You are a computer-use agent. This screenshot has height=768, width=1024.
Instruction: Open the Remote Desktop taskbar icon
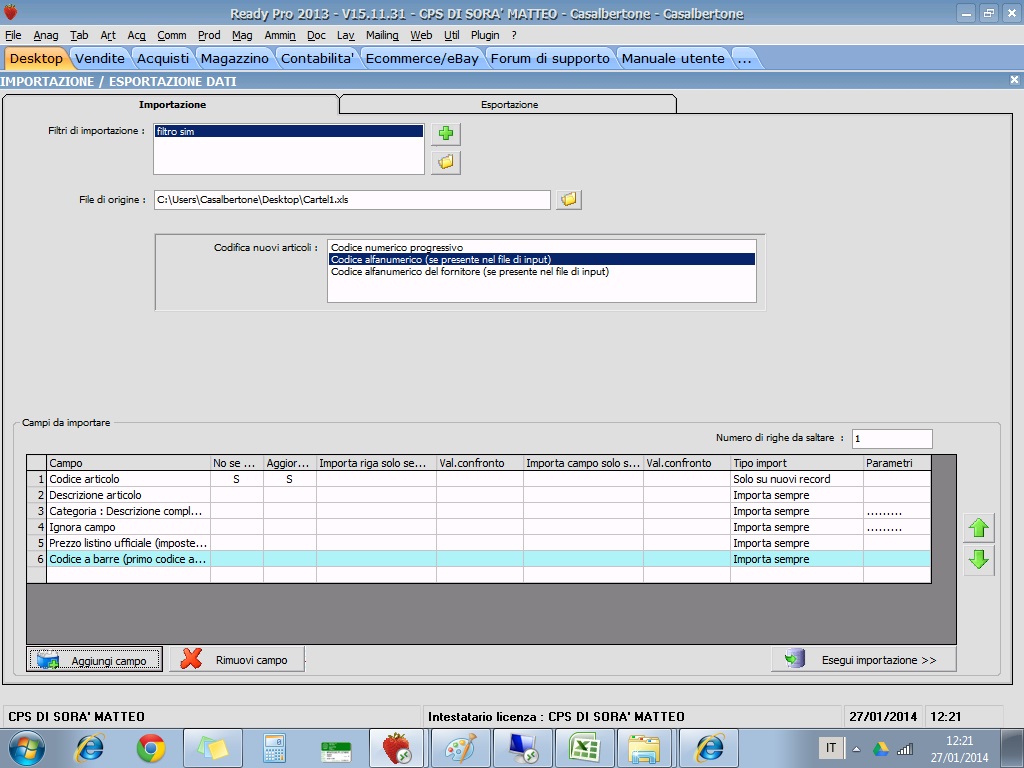[x=522, y=748]
